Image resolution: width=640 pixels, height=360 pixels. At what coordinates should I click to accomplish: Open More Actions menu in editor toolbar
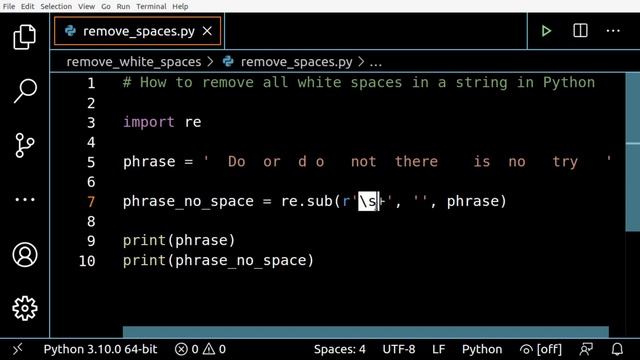[613, 31]
